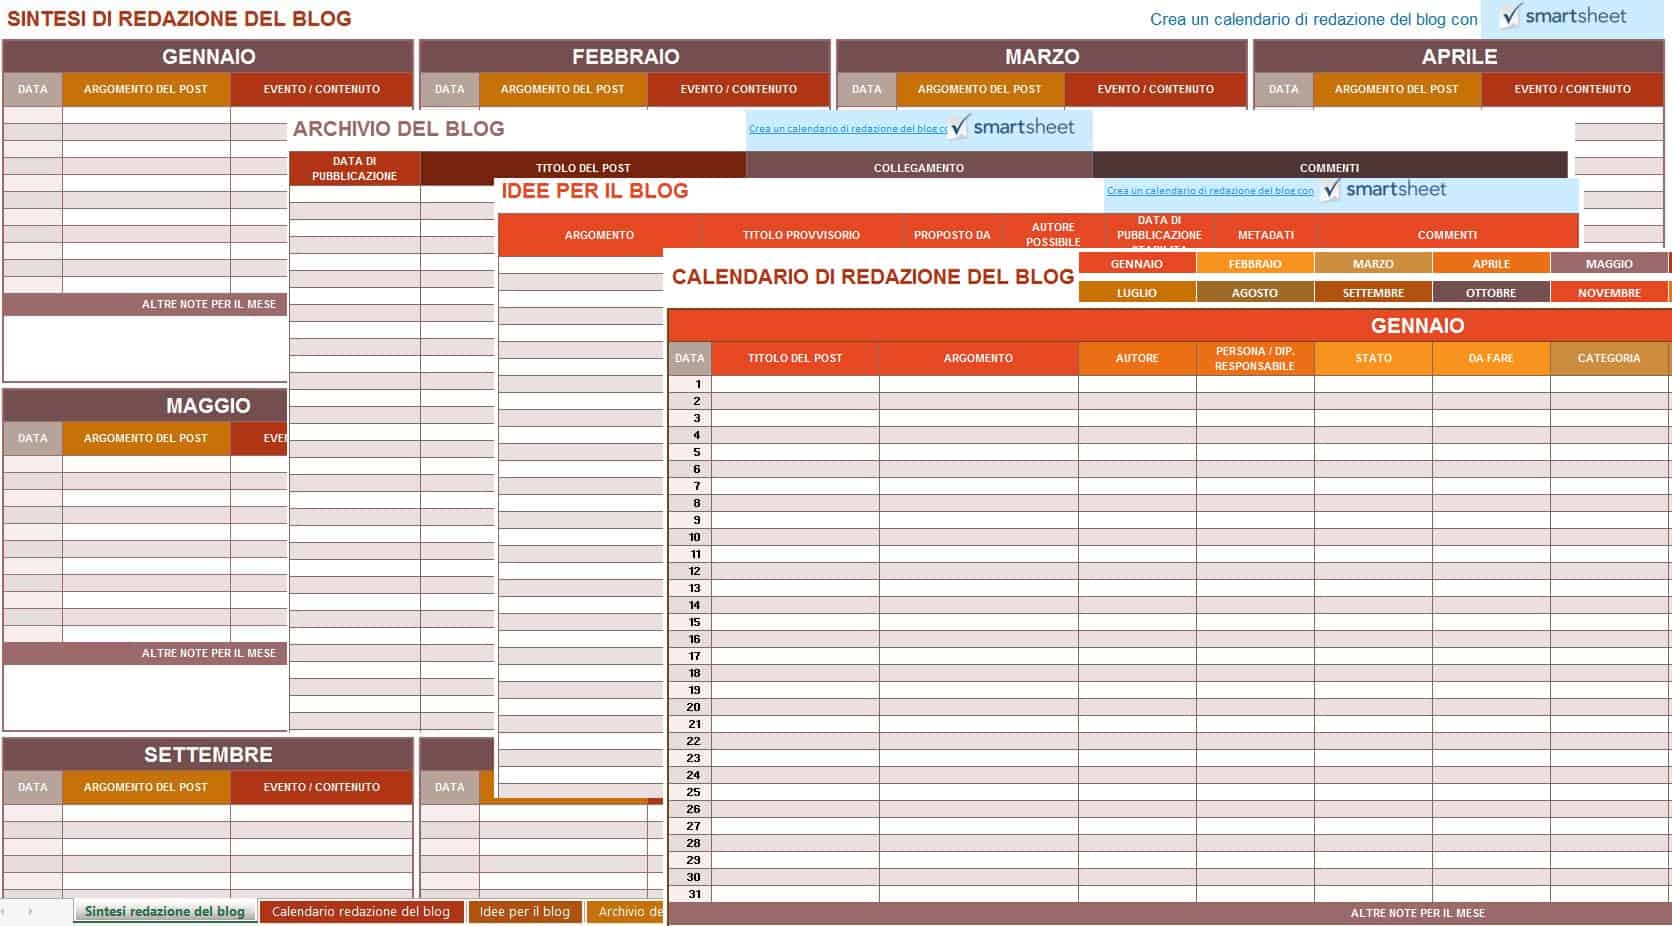Click the TITOLO PROVVISORIO header in Idee per il blog

(x=801, y=235)
